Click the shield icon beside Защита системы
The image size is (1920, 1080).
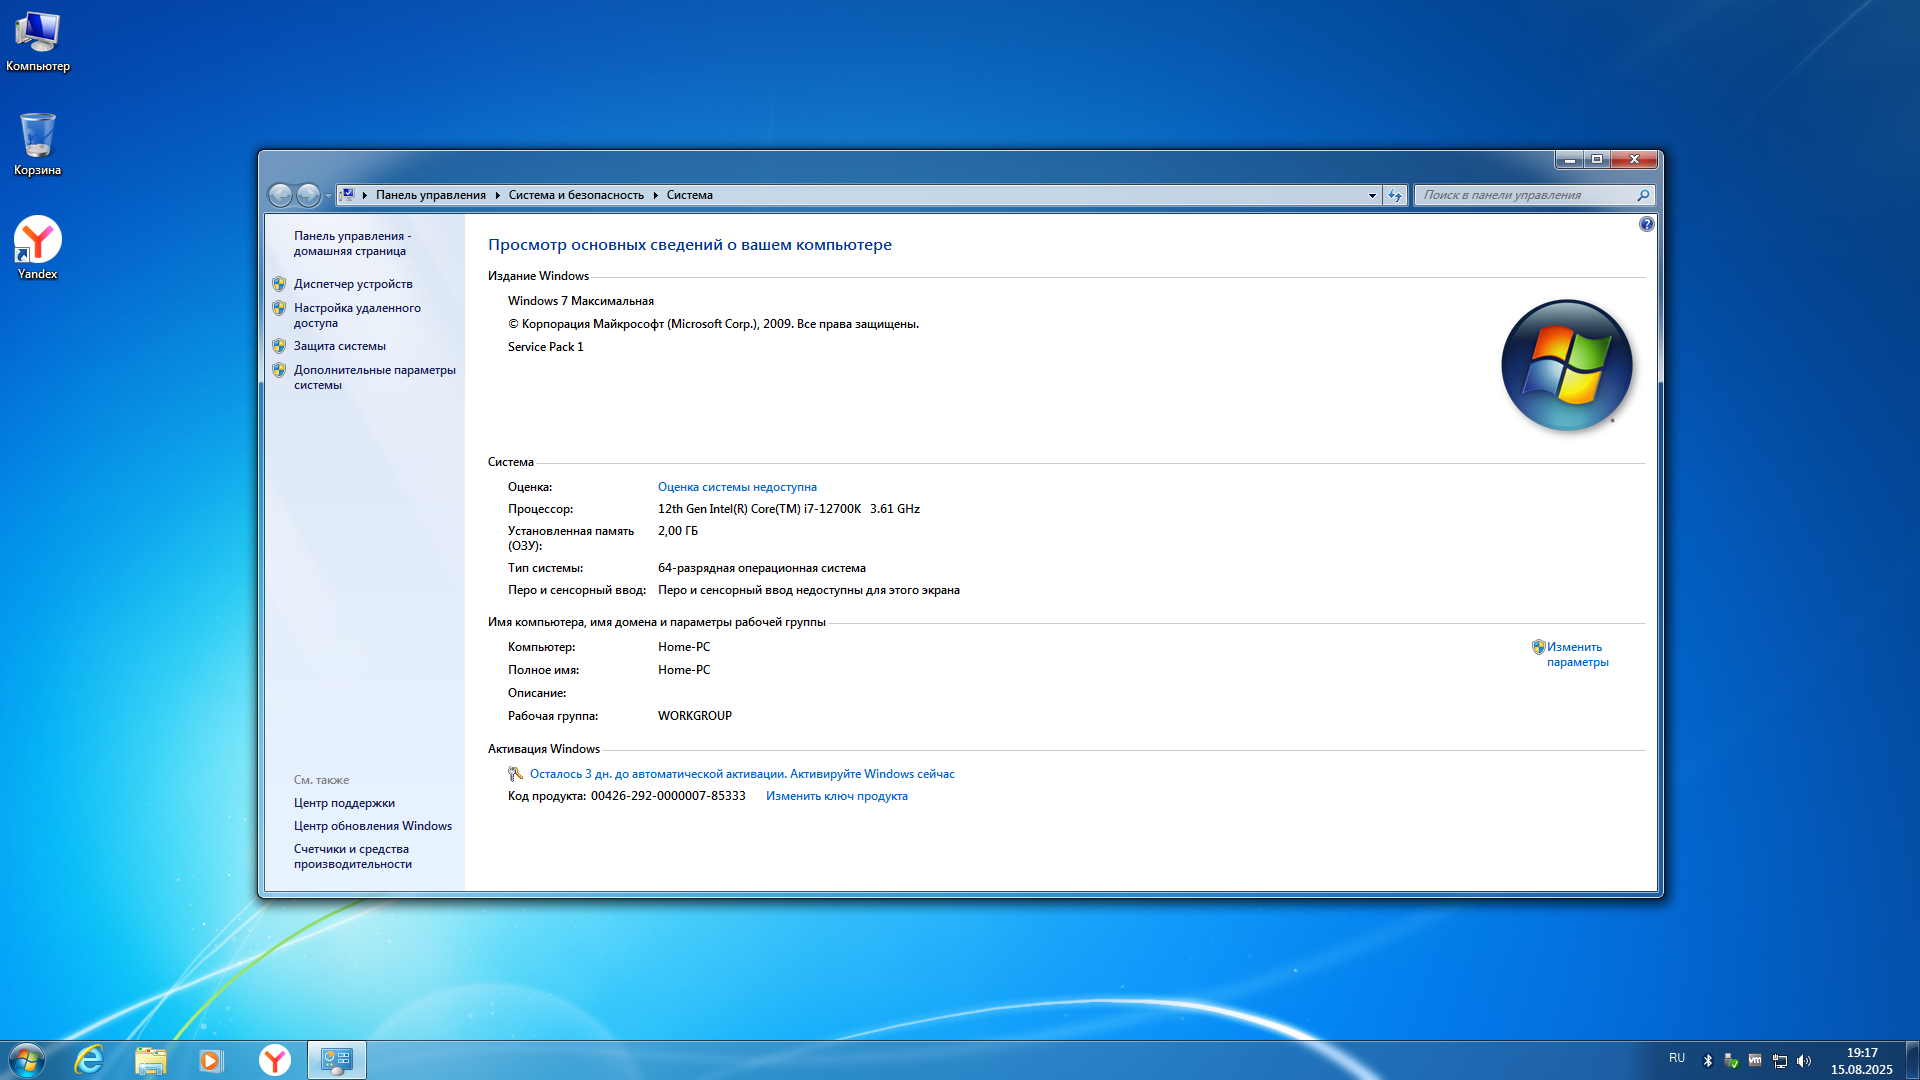(279, 346)
